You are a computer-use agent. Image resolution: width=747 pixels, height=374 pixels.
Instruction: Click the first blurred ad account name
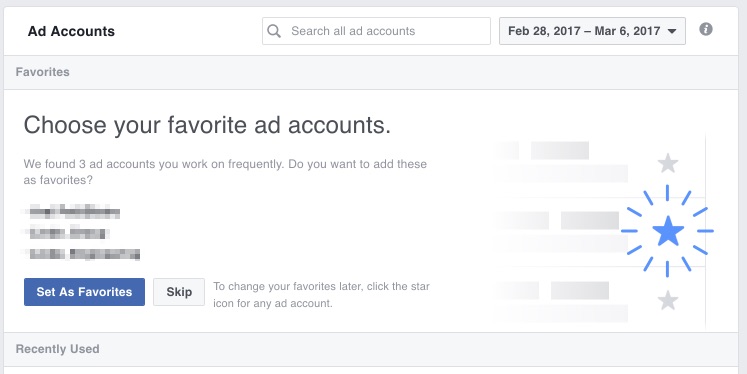click(74, 212)
